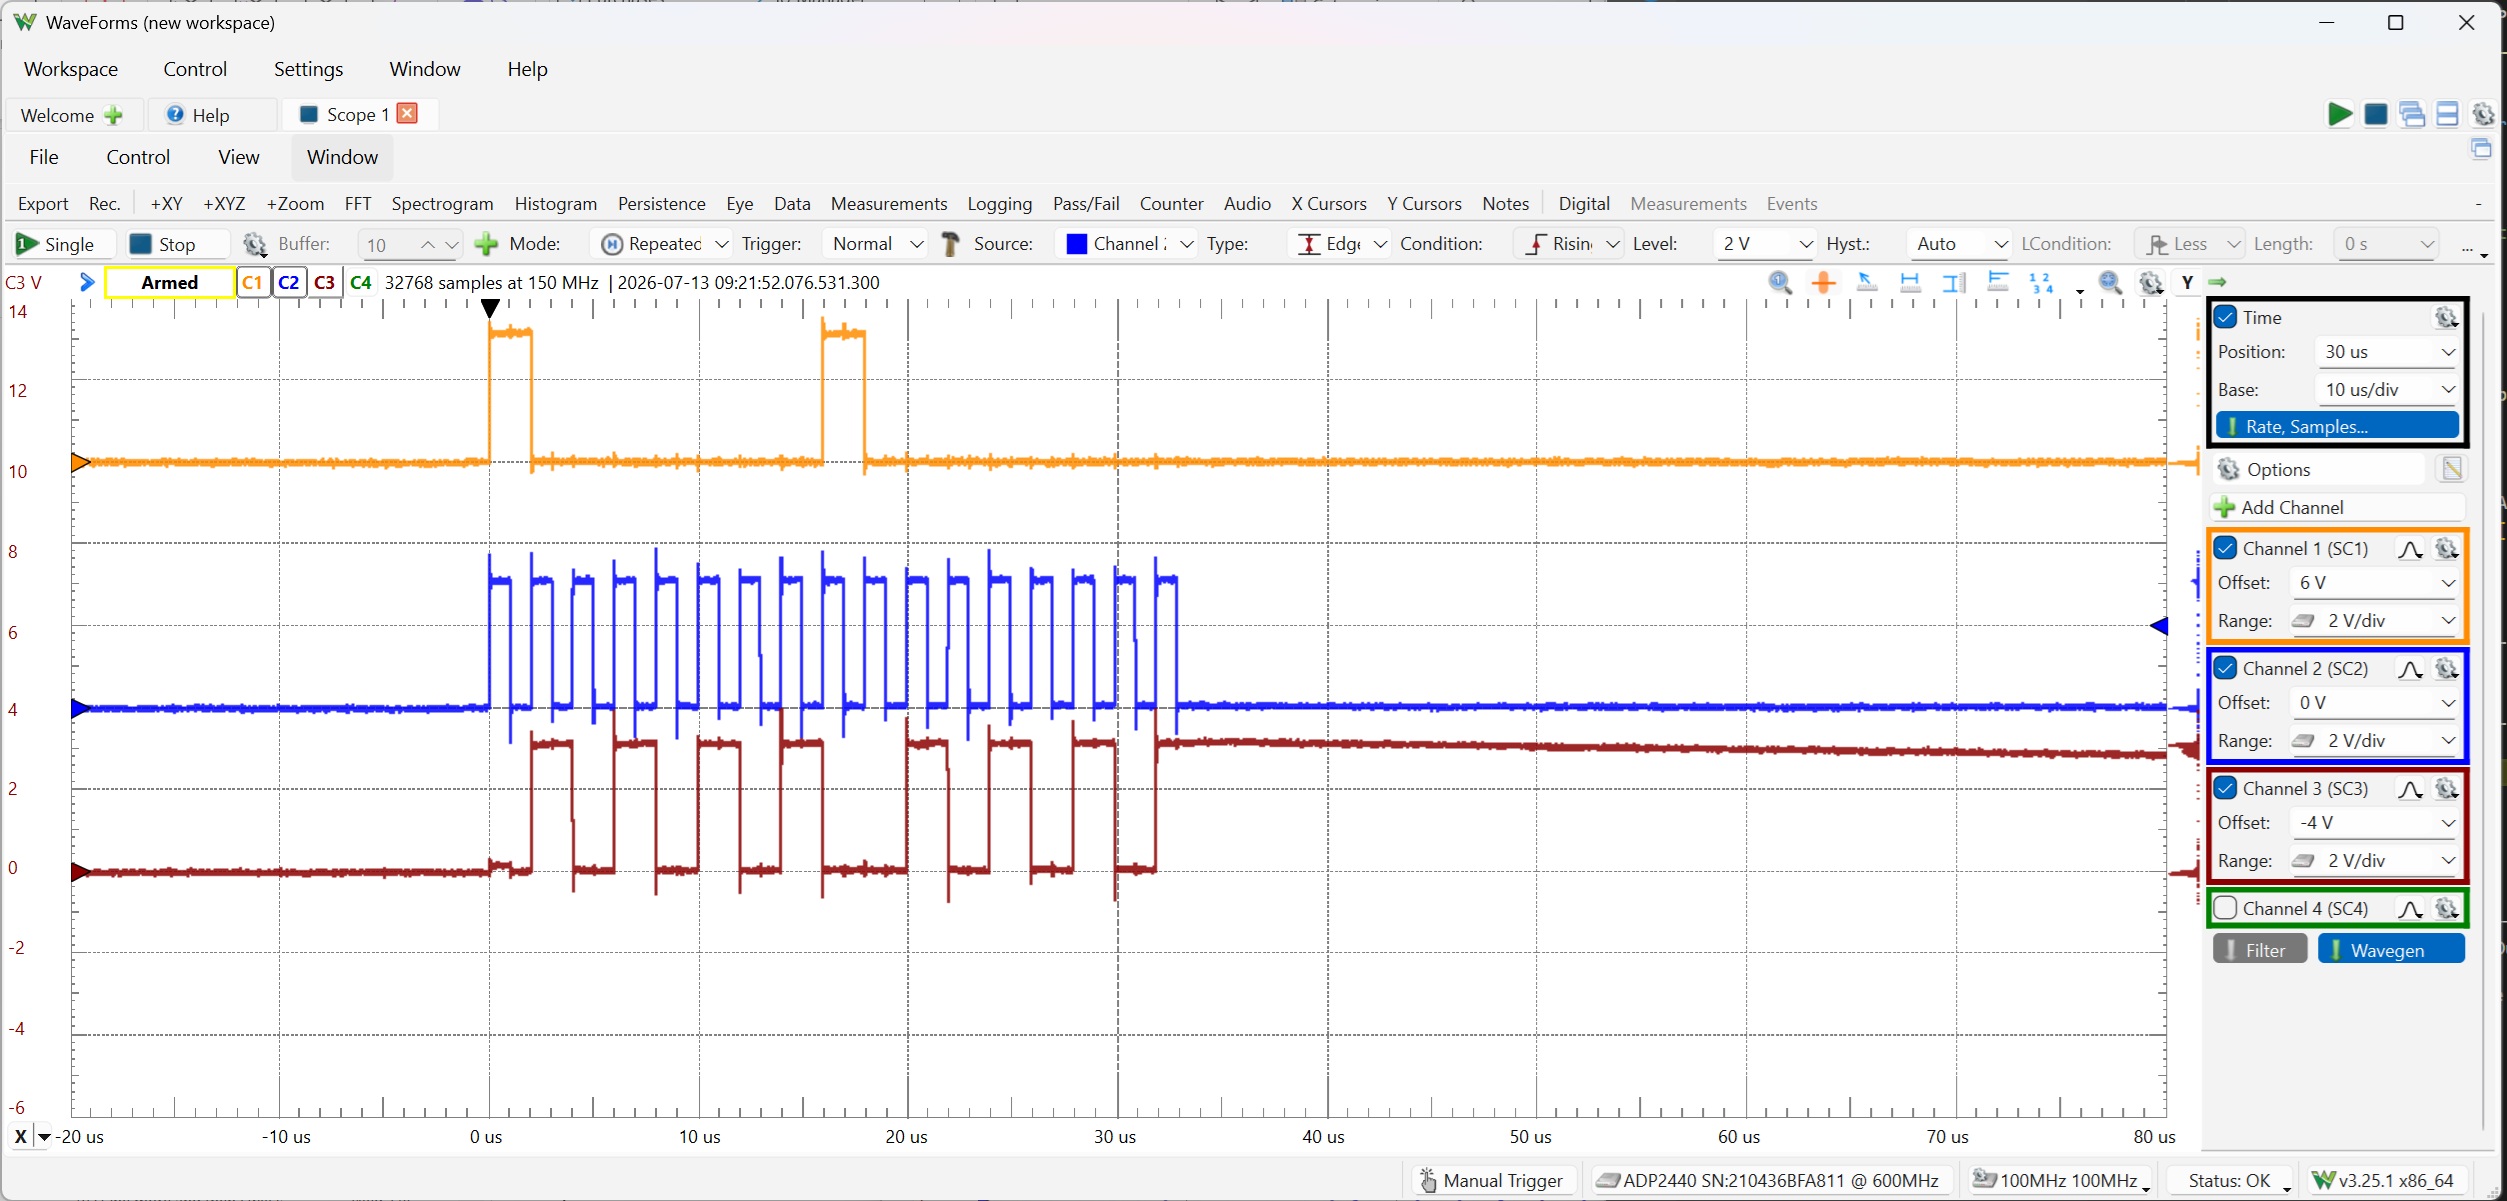Viewport: 2507px width, 1201px height.
Task: Click the Rate, Samples... button
Action: click(x=2337, y=427)
